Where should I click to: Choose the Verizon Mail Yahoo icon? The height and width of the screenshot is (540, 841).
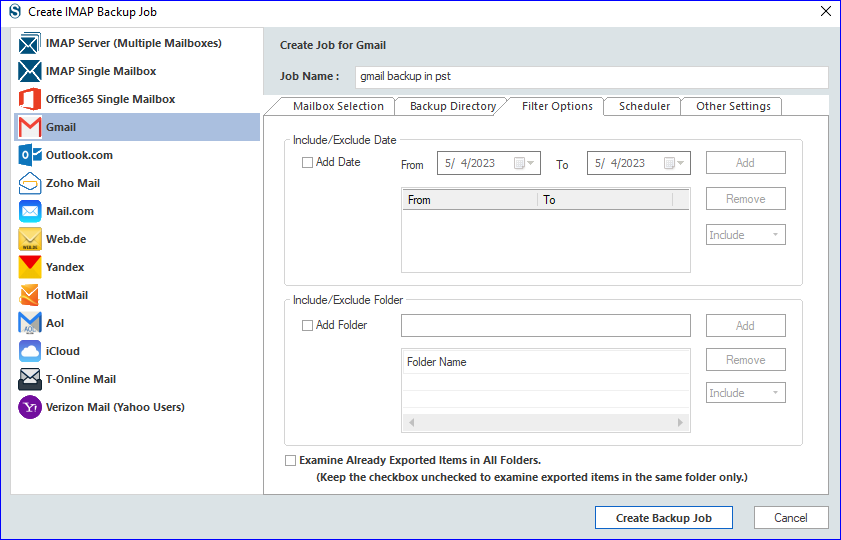click(29, 407)
